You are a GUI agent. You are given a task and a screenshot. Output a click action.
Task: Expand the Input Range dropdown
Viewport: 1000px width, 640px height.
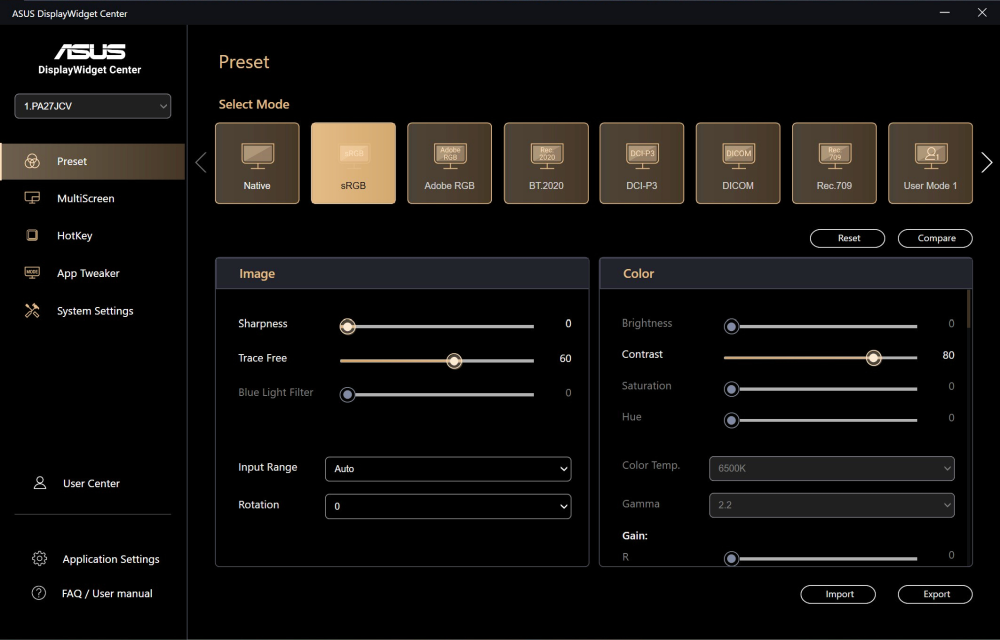(447, 468)
